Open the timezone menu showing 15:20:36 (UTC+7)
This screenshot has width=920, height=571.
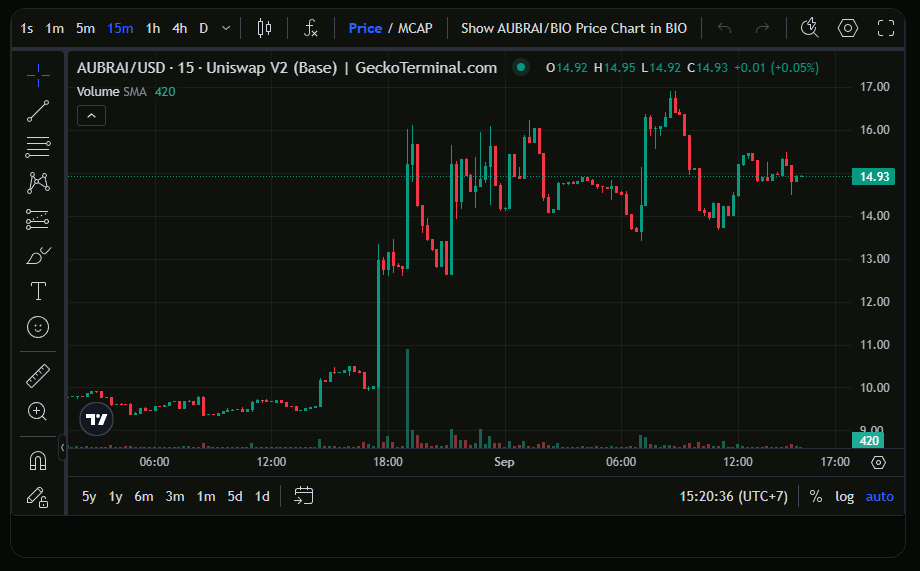(733, 496)
